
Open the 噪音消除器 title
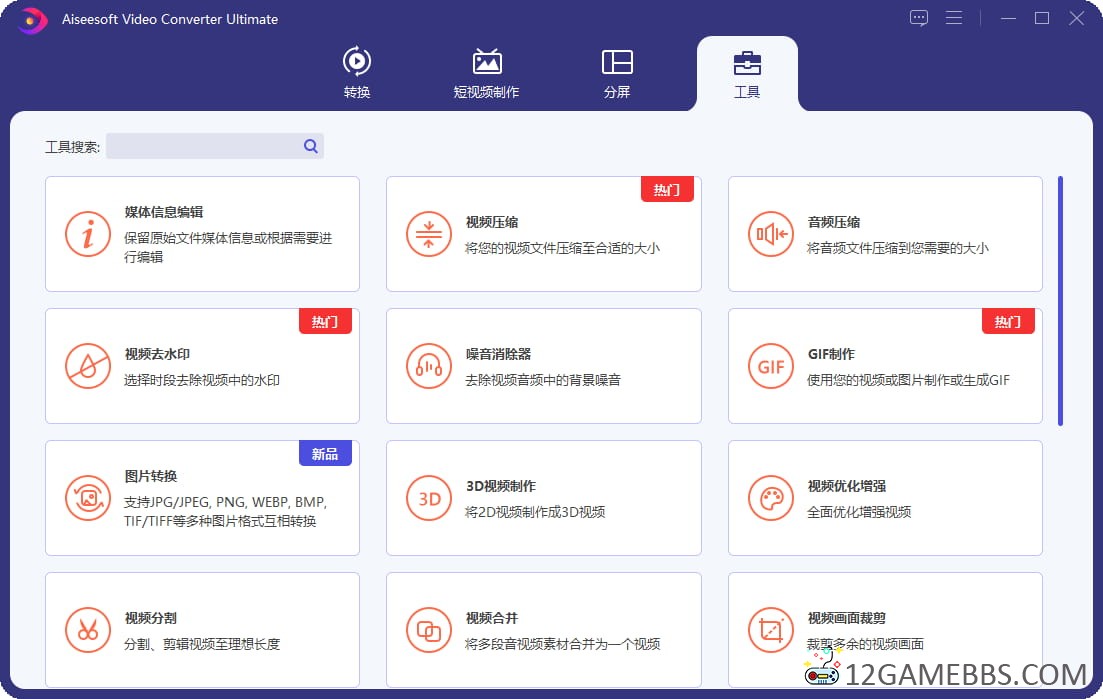(498, 354)
